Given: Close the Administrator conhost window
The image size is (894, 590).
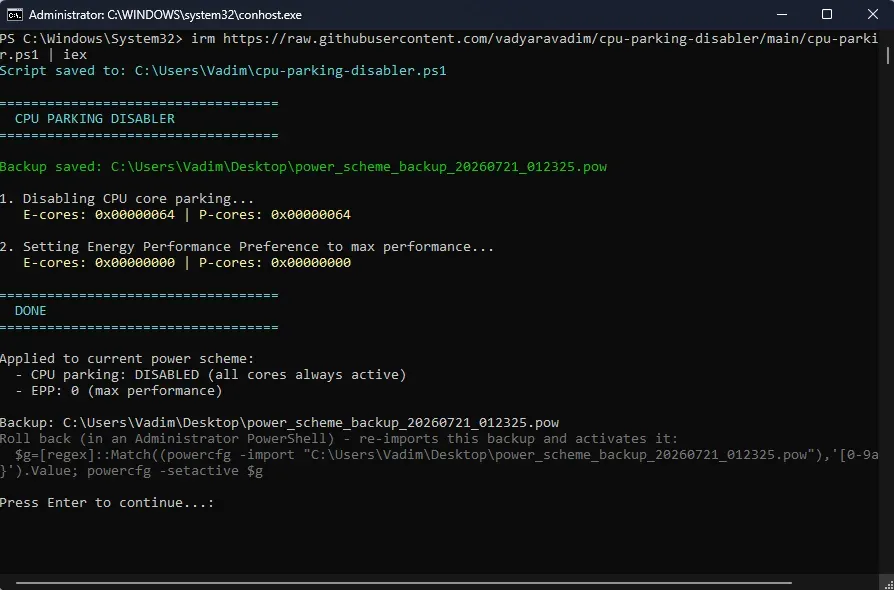Looking at the screenshot, I should [872, 15].
